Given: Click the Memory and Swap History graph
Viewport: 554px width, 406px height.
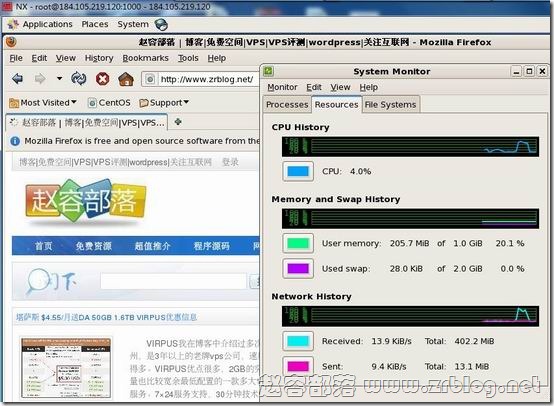Looking at the screenshot, I should [410, 218].
